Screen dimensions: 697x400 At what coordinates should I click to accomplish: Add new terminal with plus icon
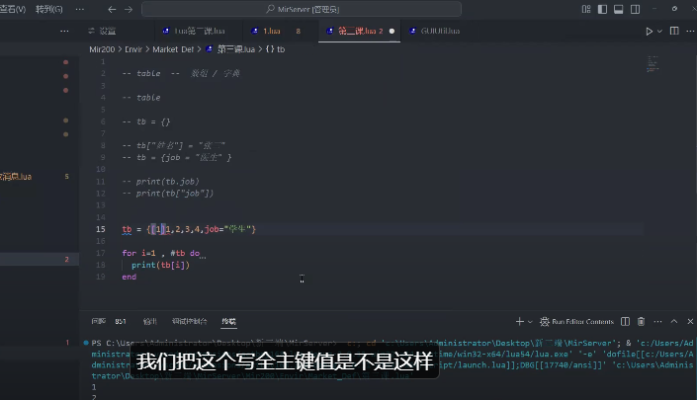pos(519,321)
